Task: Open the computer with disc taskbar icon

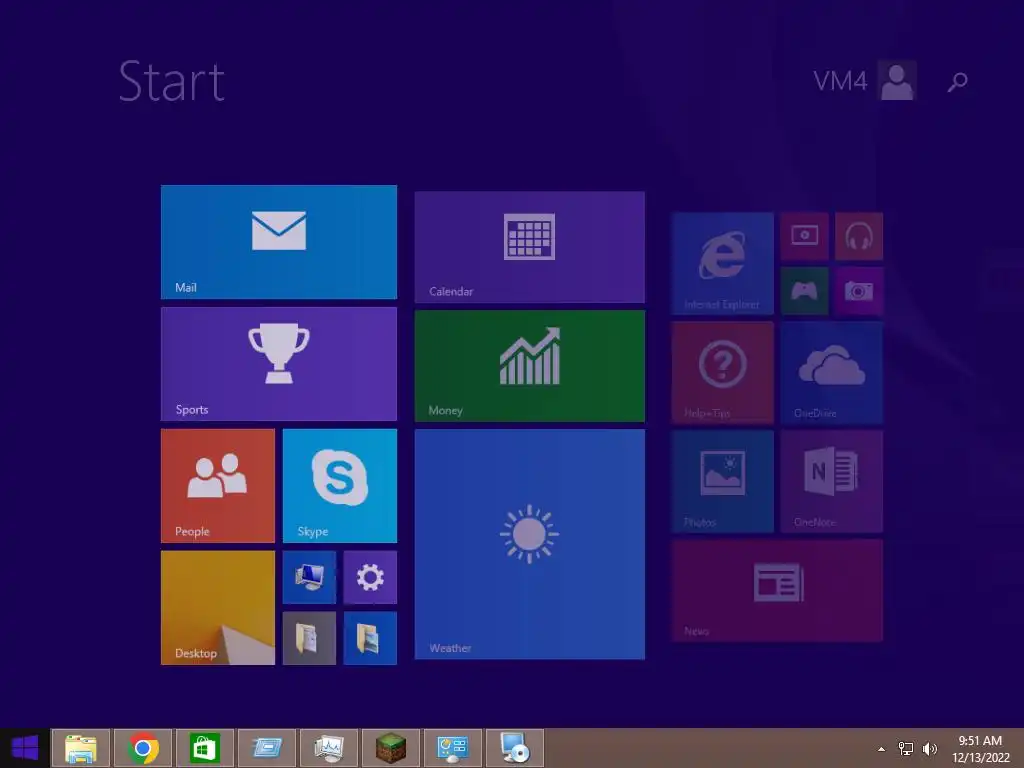Action: (515, 748)
